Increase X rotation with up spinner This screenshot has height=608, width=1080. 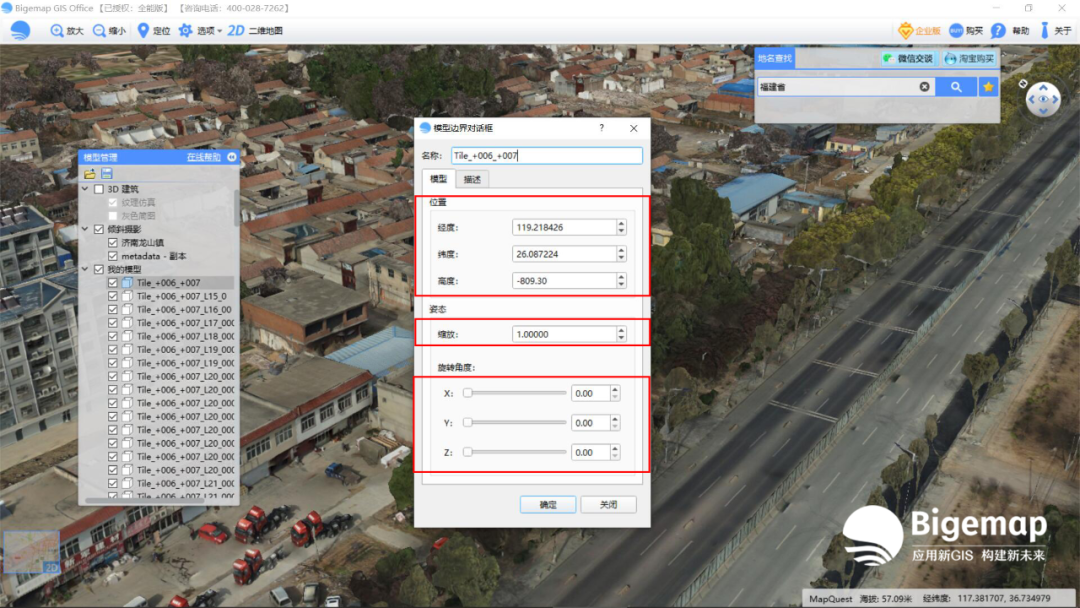pos(615,390)
